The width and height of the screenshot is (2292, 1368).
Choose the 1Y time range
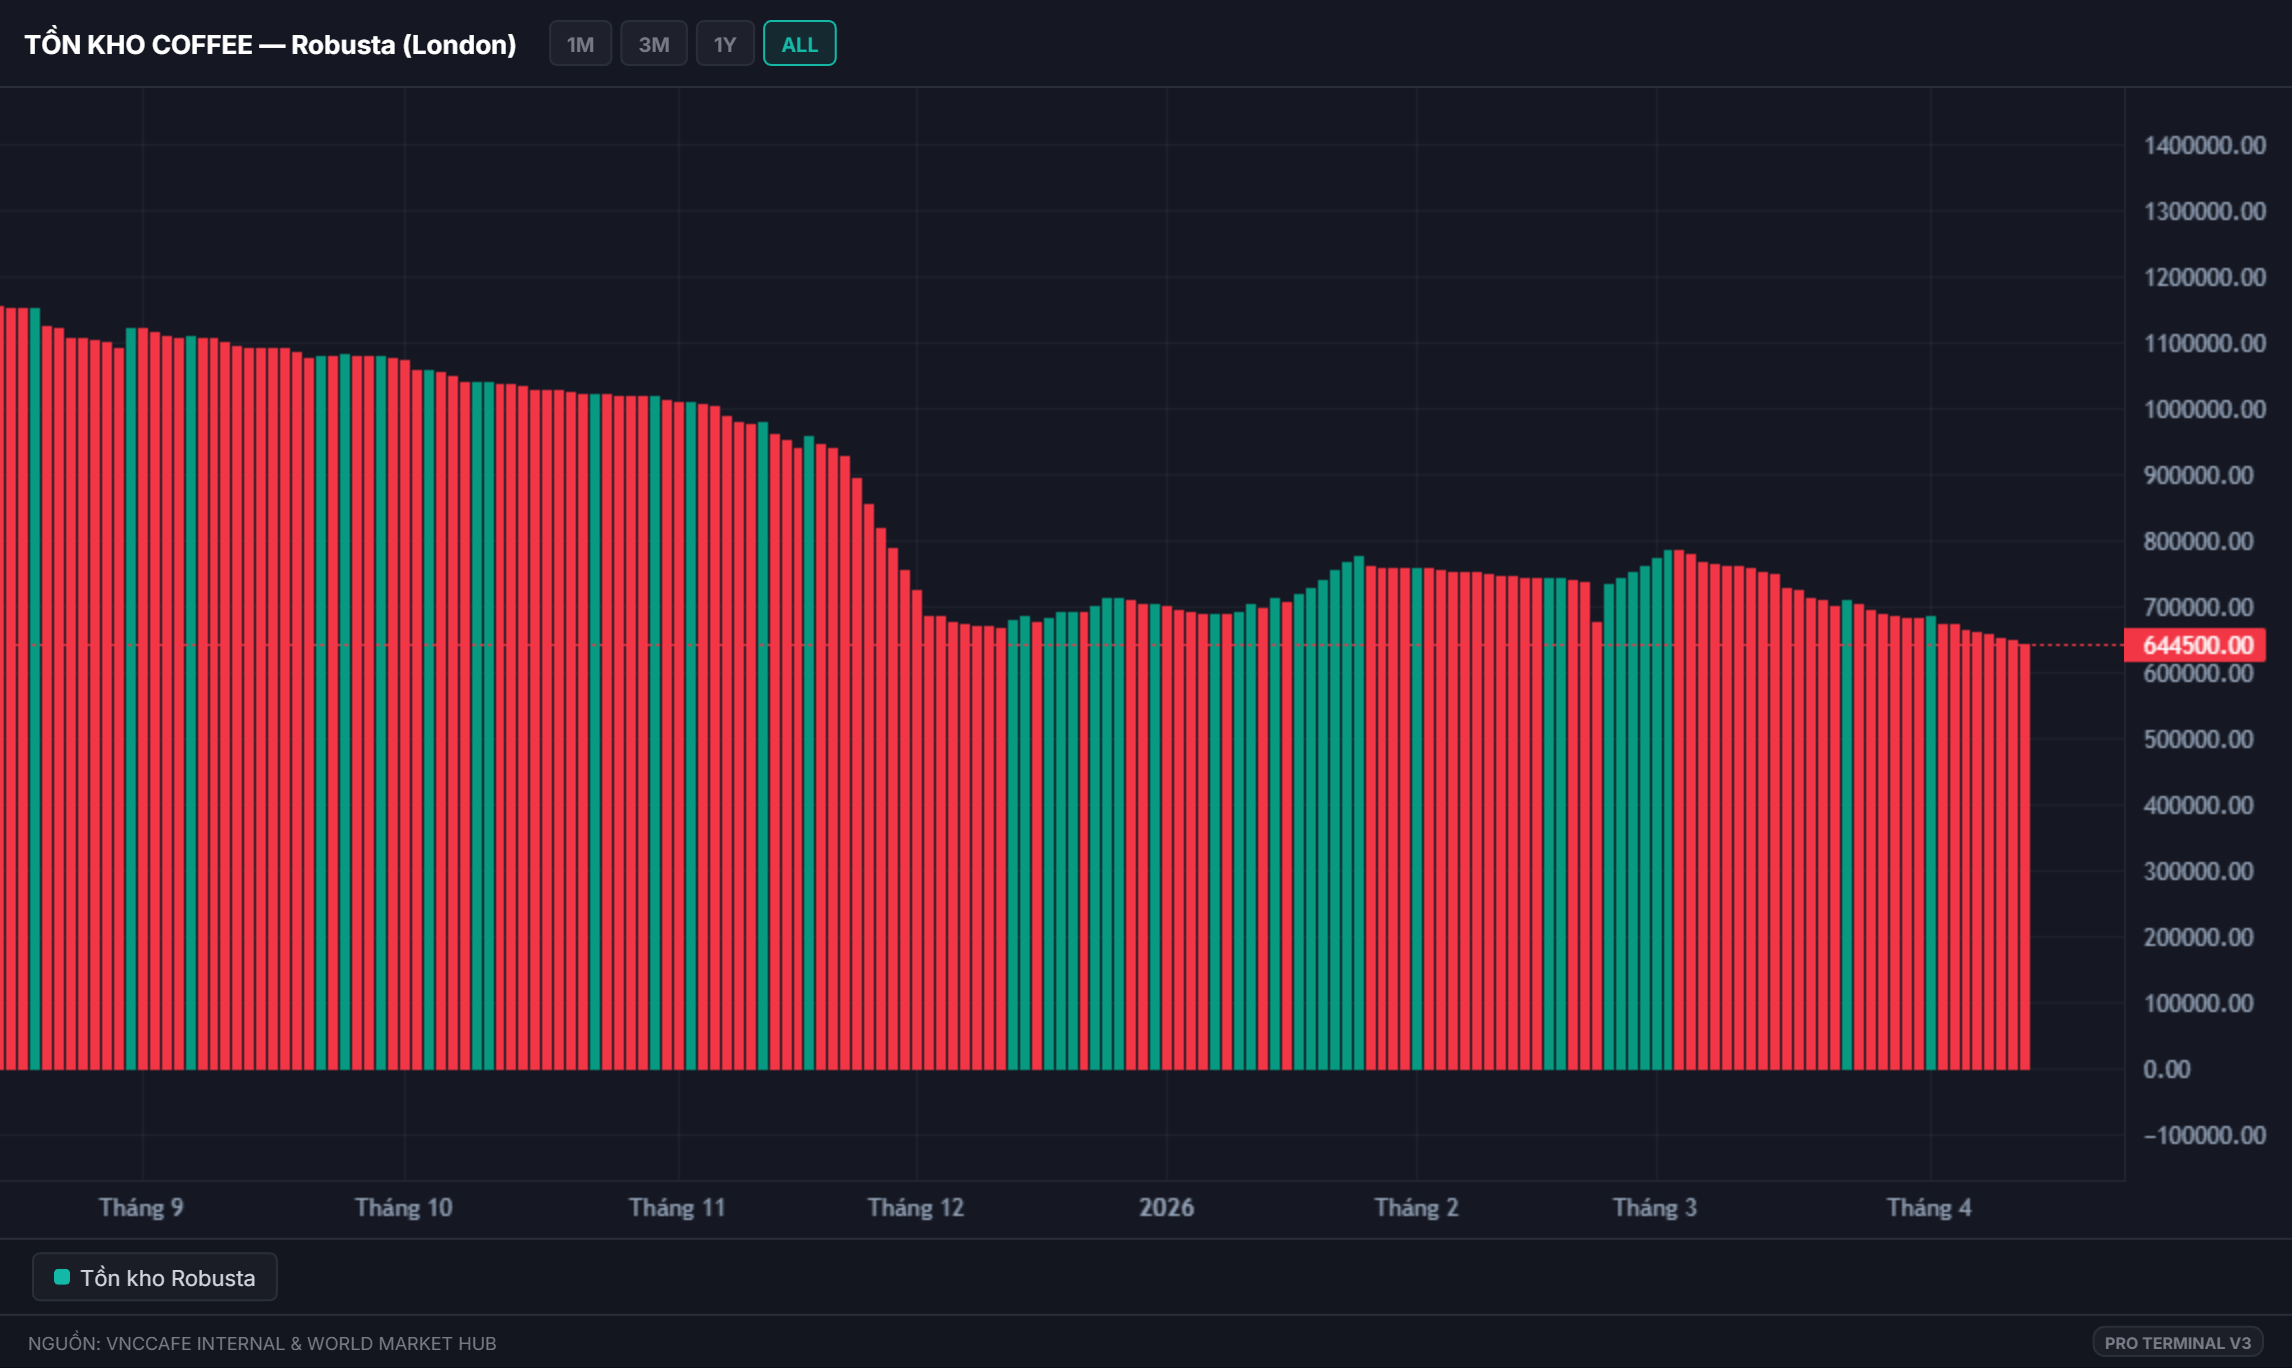click(724, 44)
